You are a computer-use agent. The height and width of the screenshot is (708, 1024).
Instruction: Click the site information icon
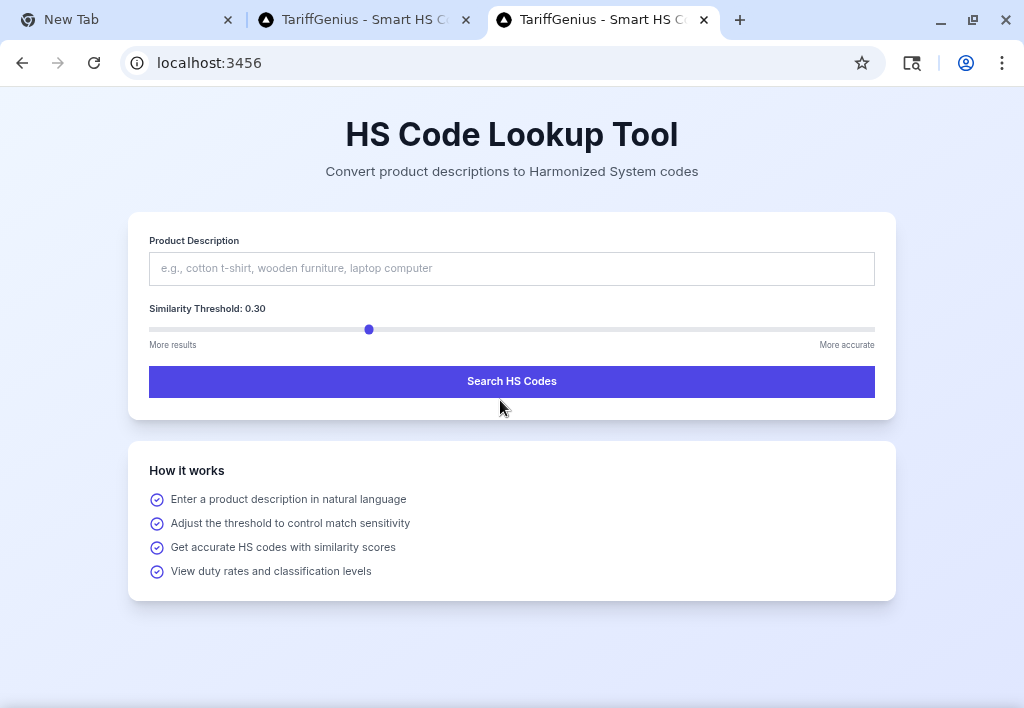pyautogui.click(x=138, y=63)
